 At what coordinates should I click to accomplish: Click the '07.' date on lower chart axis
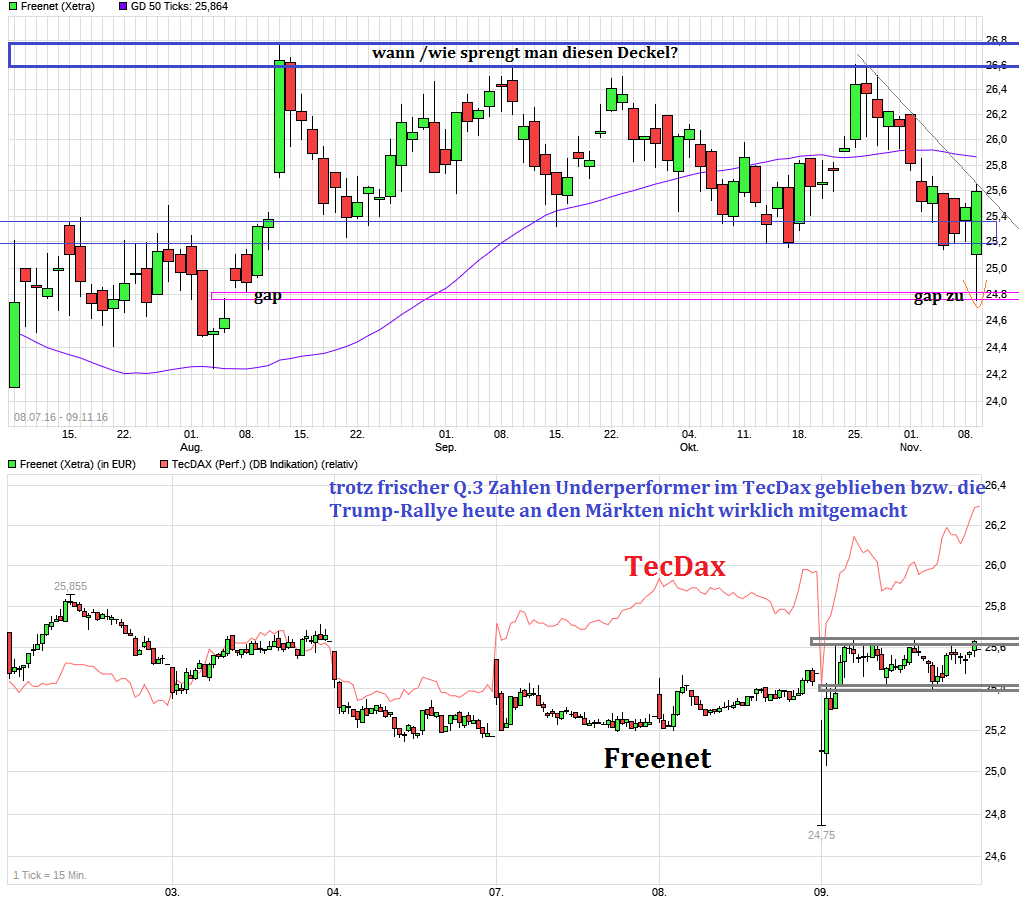(496, 893)
